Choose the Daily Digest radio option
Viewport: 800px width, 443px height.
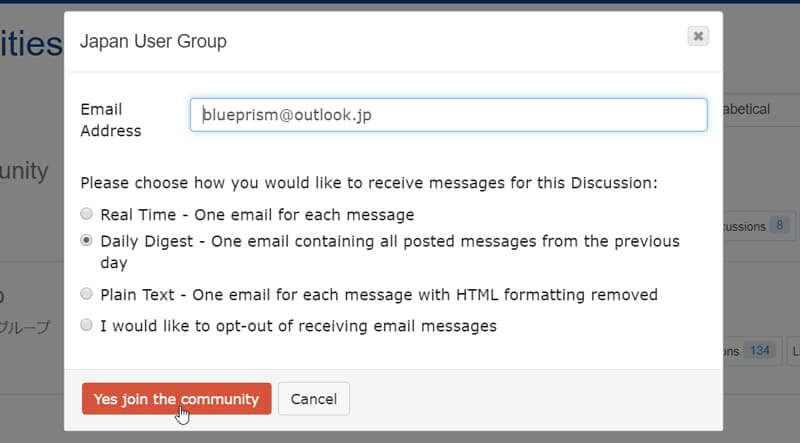(87, 240)
